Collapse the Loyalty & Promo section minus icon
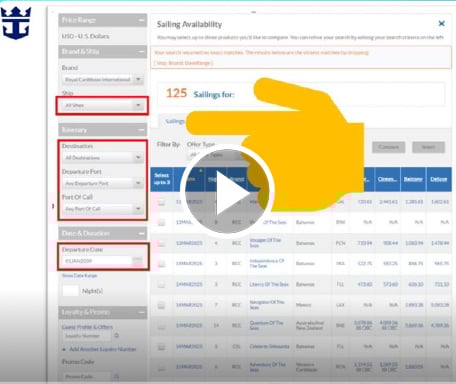 point(142,312)
